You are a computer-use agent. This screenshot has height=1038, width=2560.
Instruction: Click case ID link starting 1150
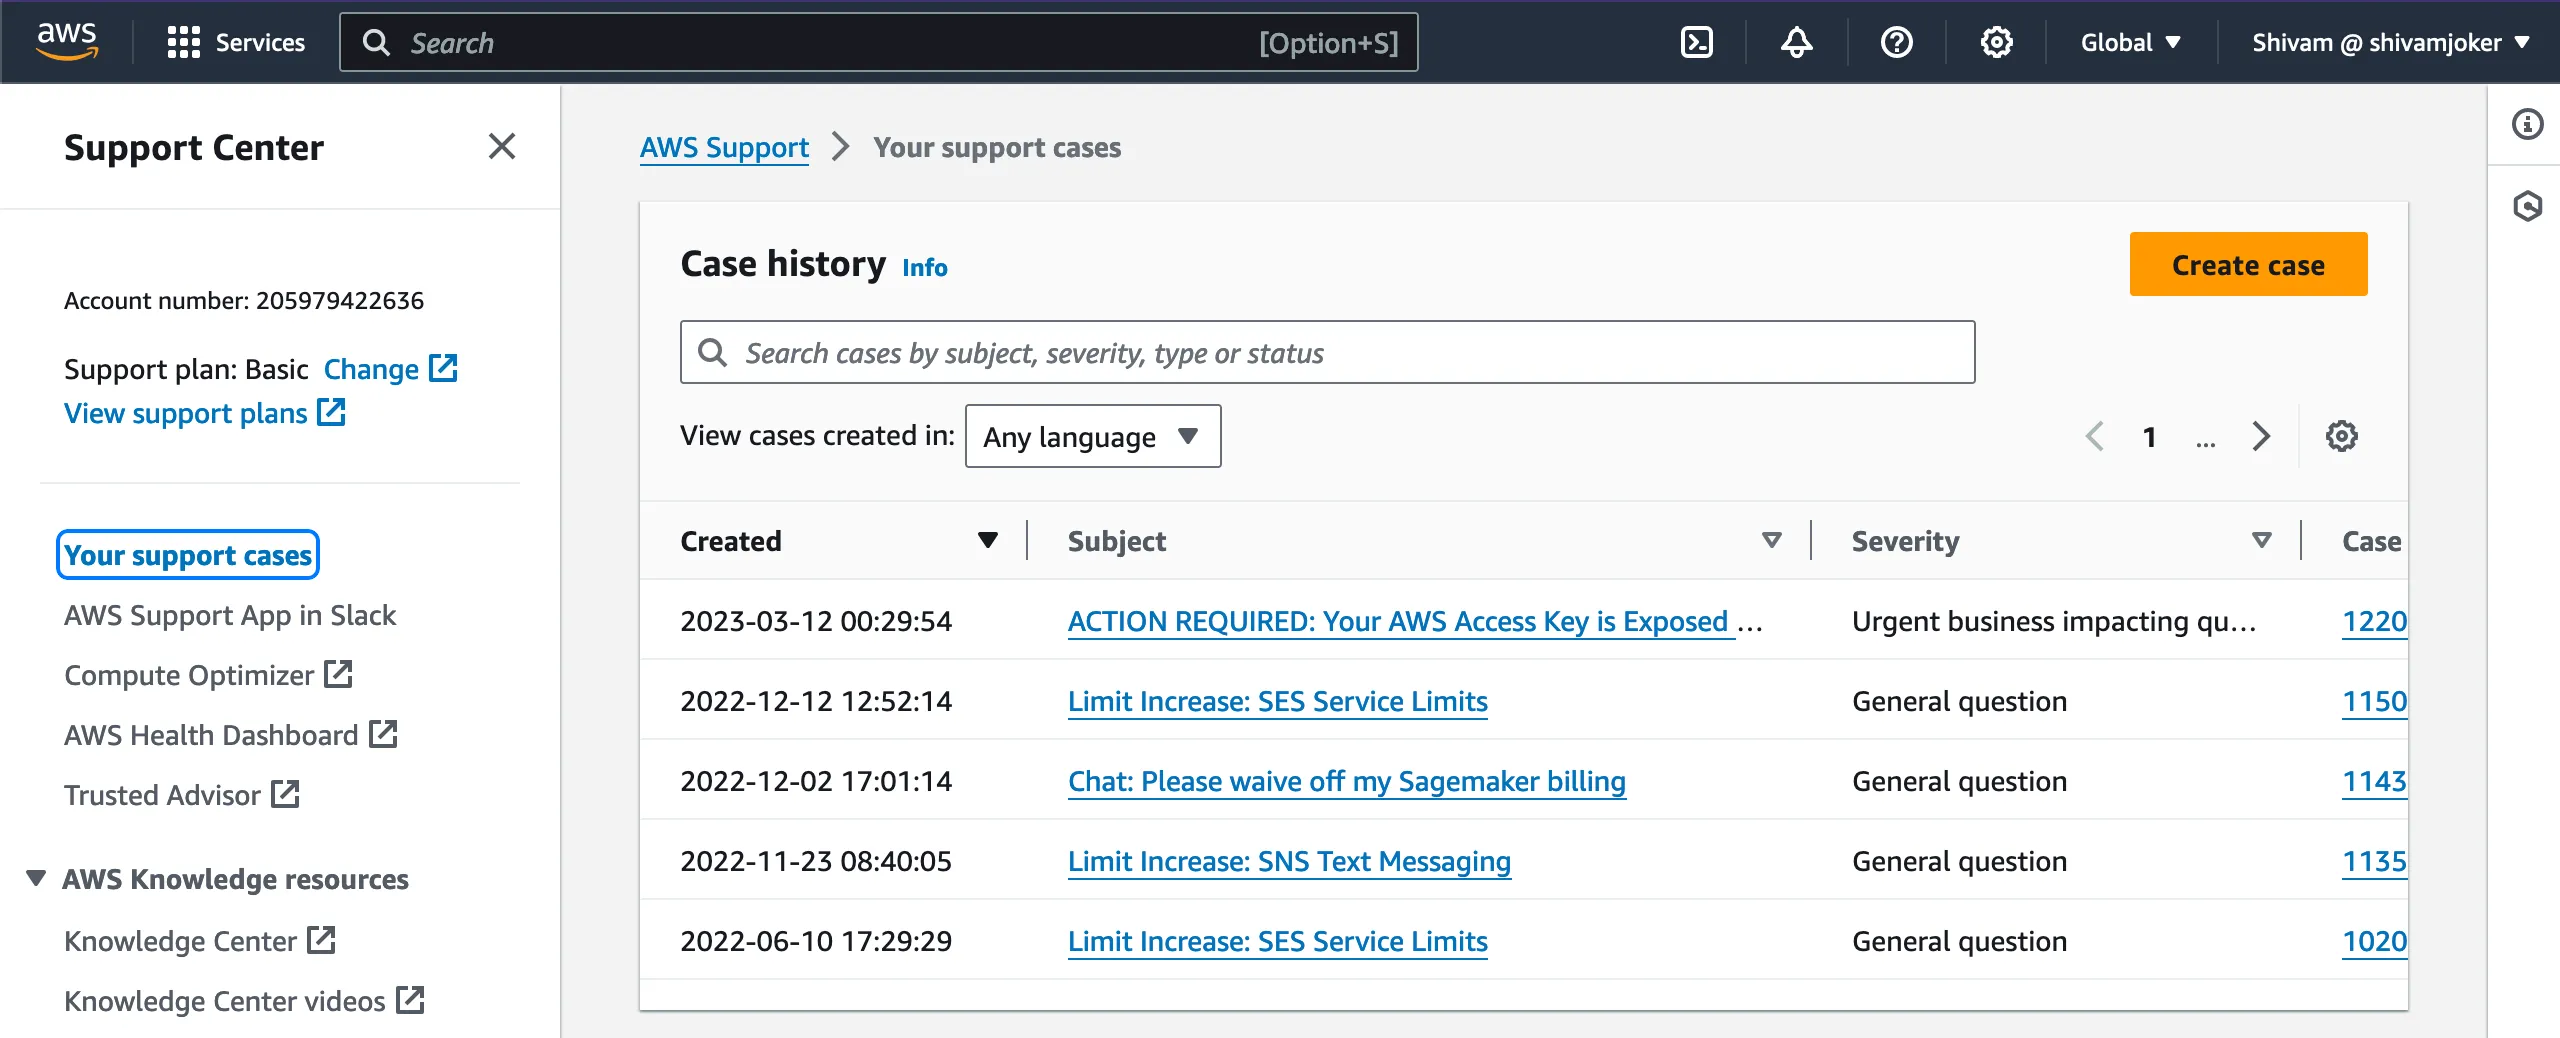2374,701
